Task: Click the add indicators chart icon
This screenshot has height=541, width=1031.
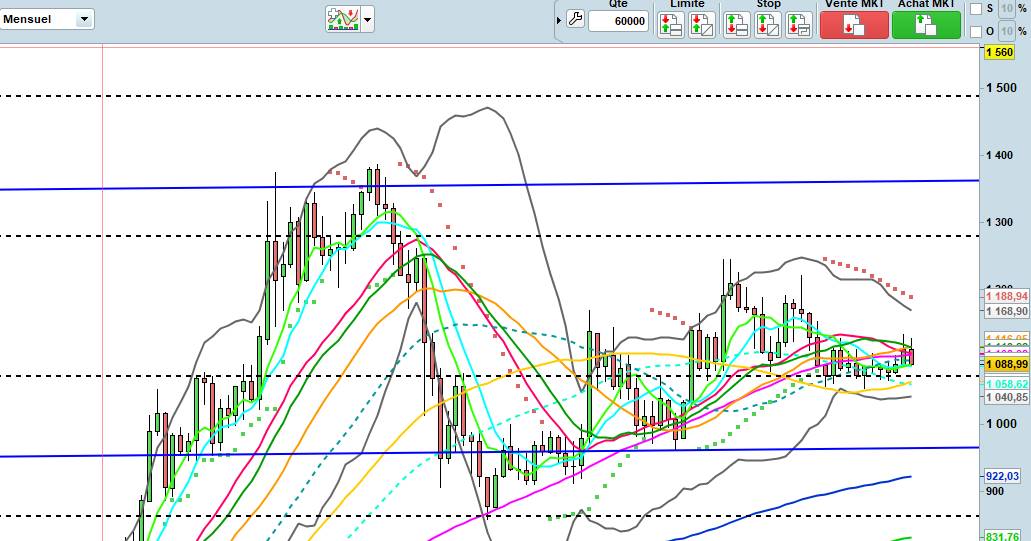Action: click(343, 18)
